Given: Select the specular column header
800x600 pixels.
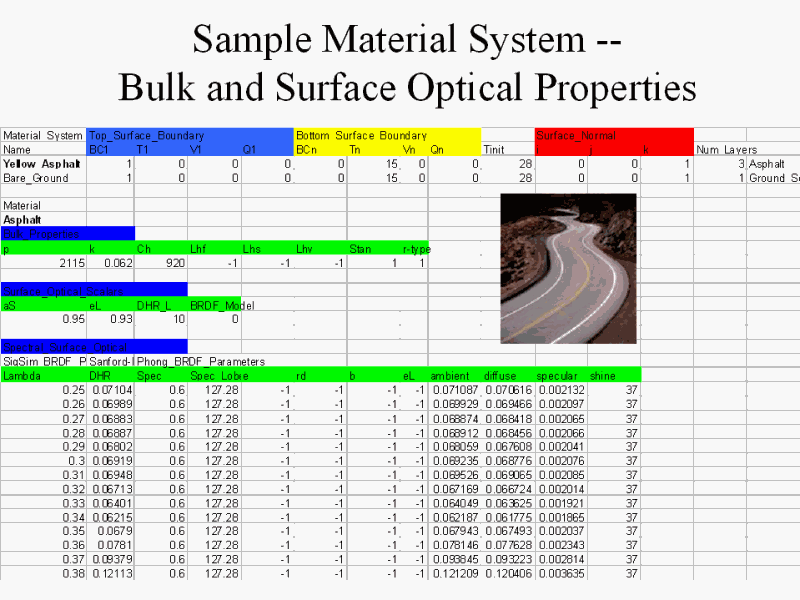Looking at the screenshot, I should (558, 376).
